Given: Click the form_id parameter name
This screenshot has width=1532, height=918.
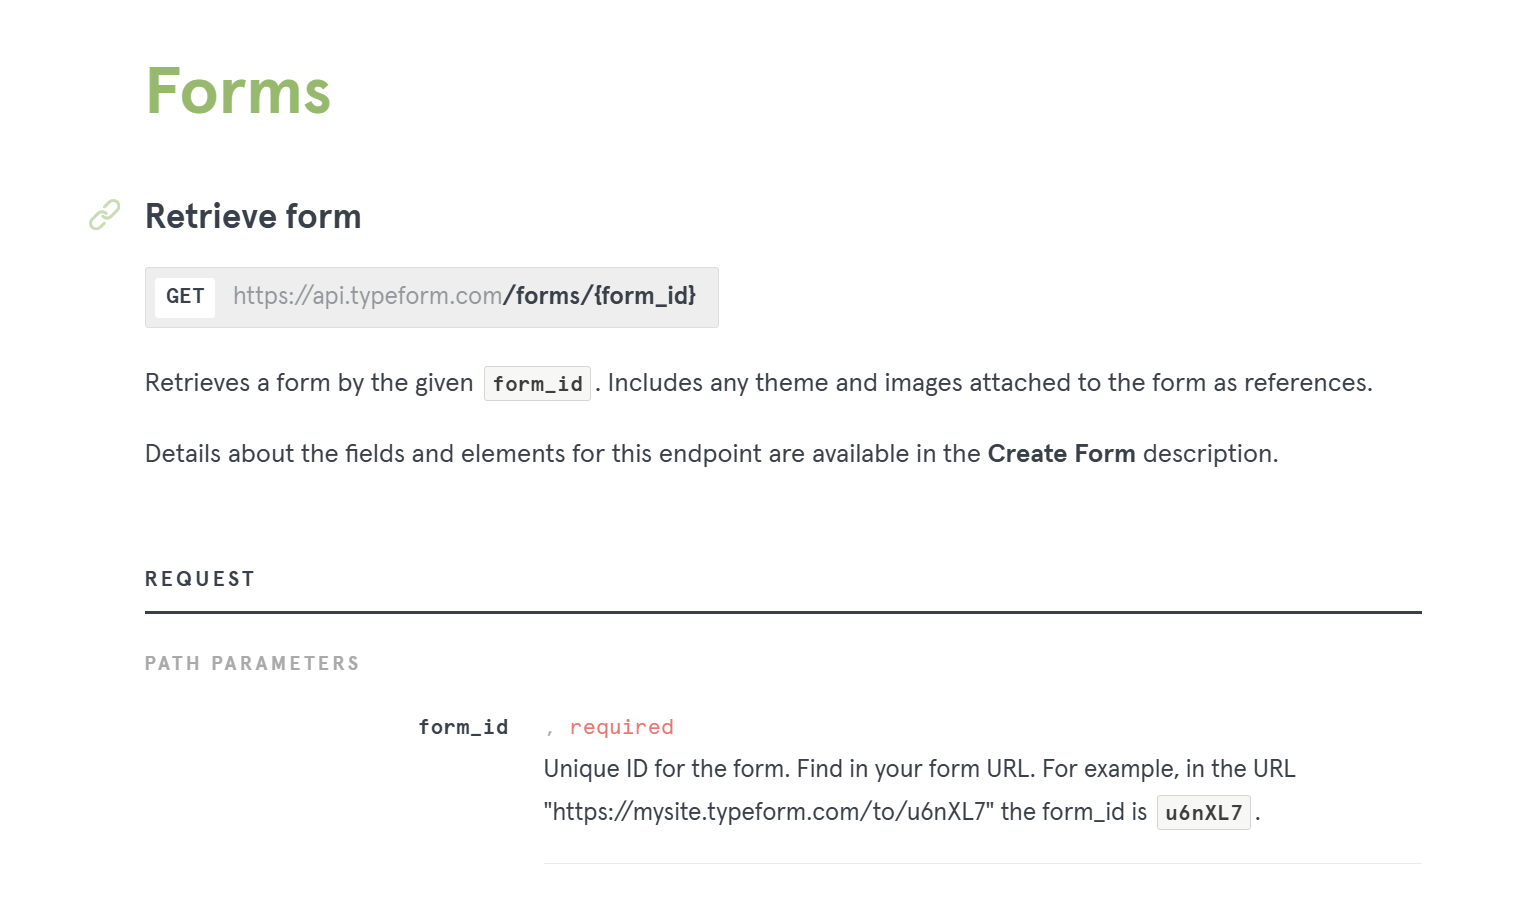Looking at the screenshot, I should [x=463, y=727].
